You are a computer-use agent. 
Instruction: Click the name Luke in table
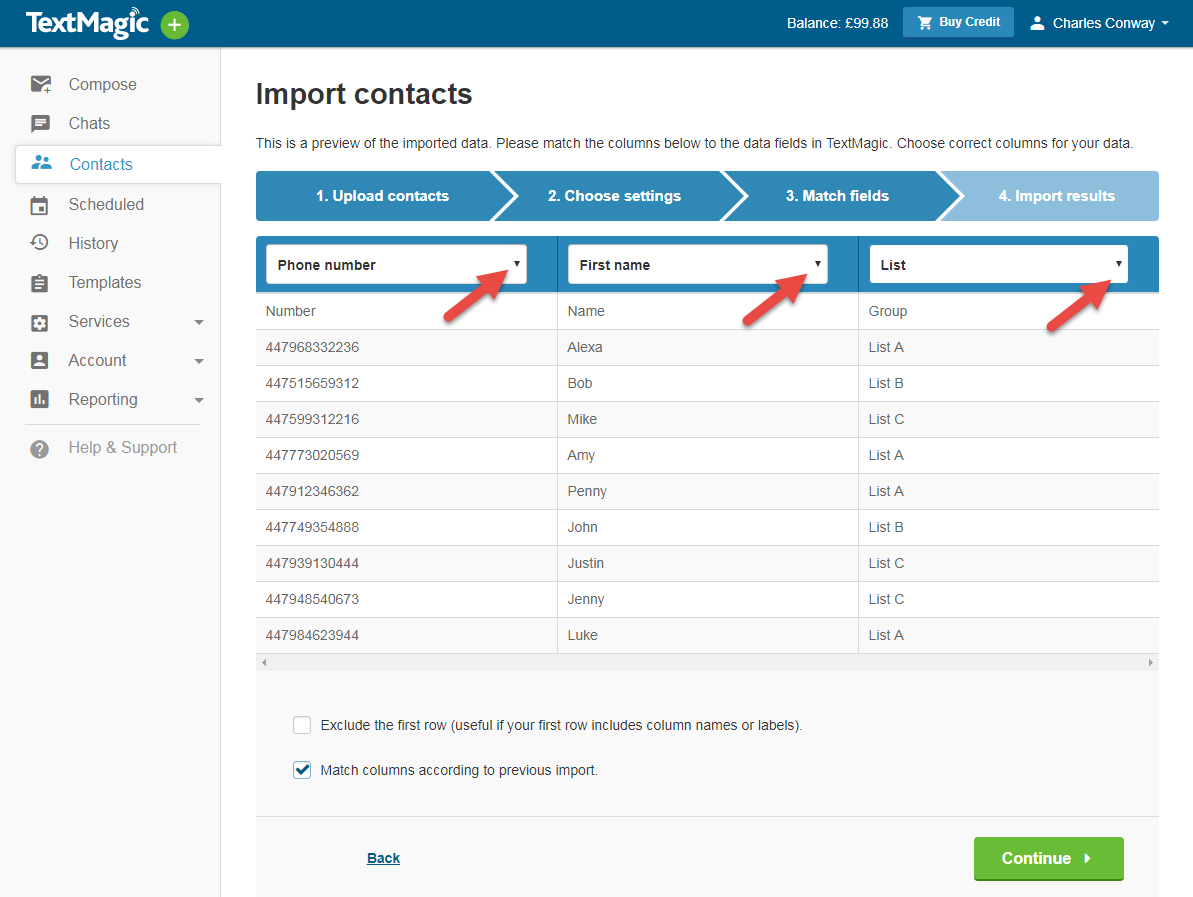click(x=582, y=635)
